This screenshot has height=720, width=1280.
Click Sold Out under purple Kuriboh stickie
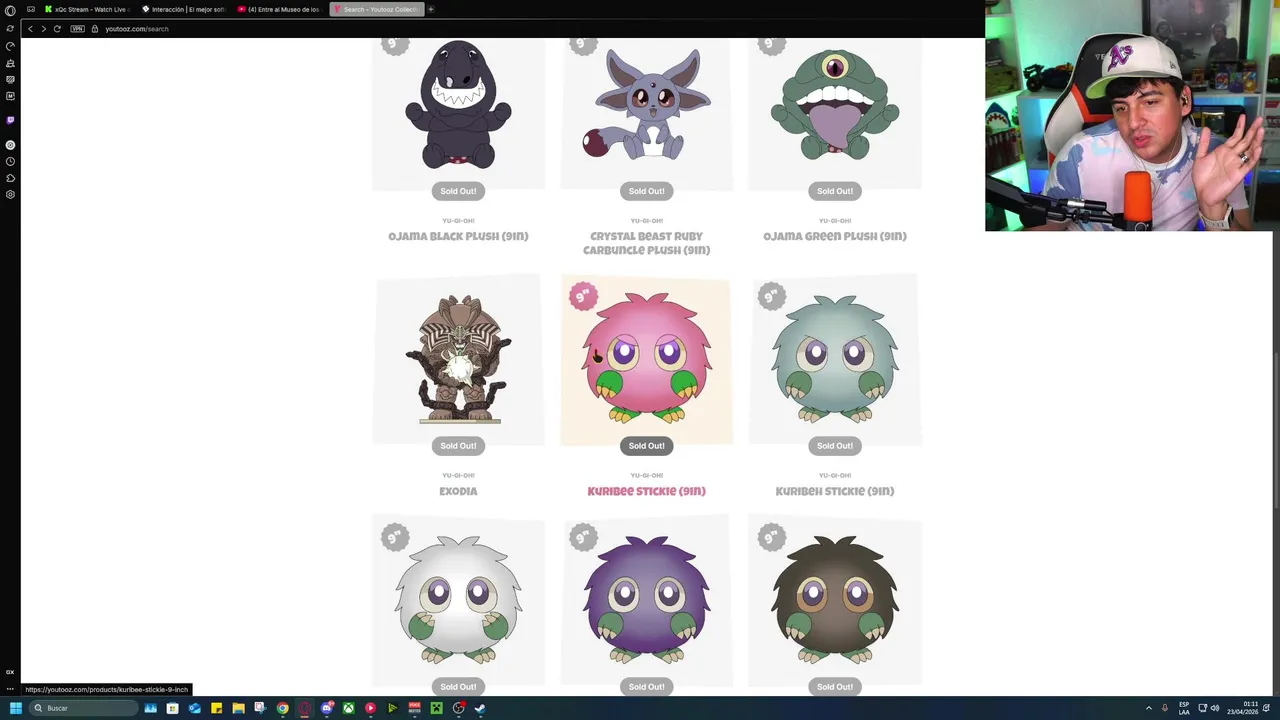coord(646,687)
